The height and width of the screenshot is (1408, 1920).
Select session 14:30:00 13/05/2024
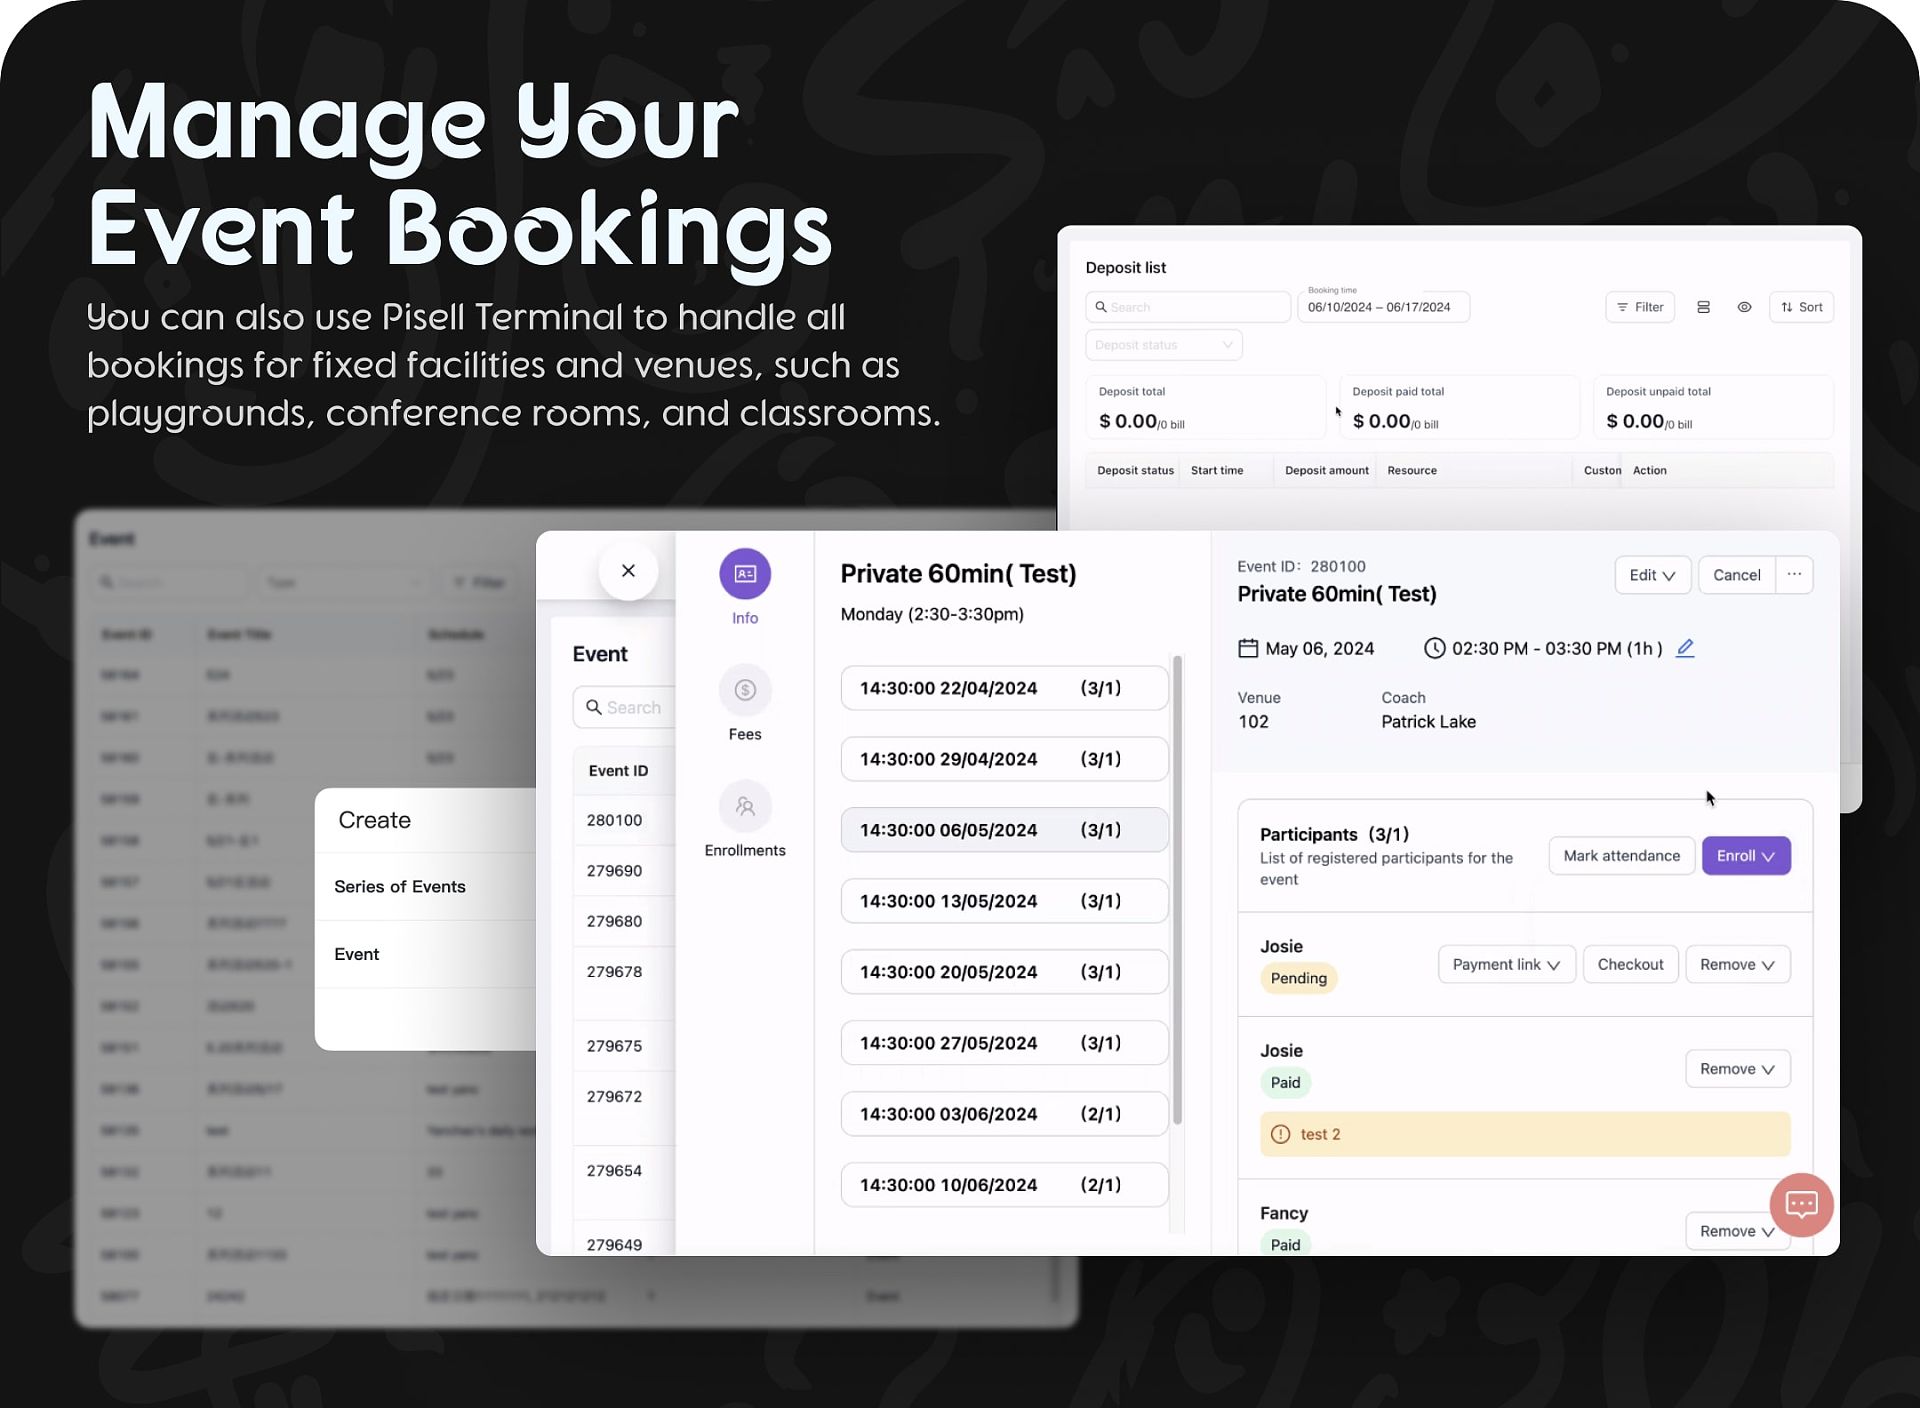click(1004, 901)
